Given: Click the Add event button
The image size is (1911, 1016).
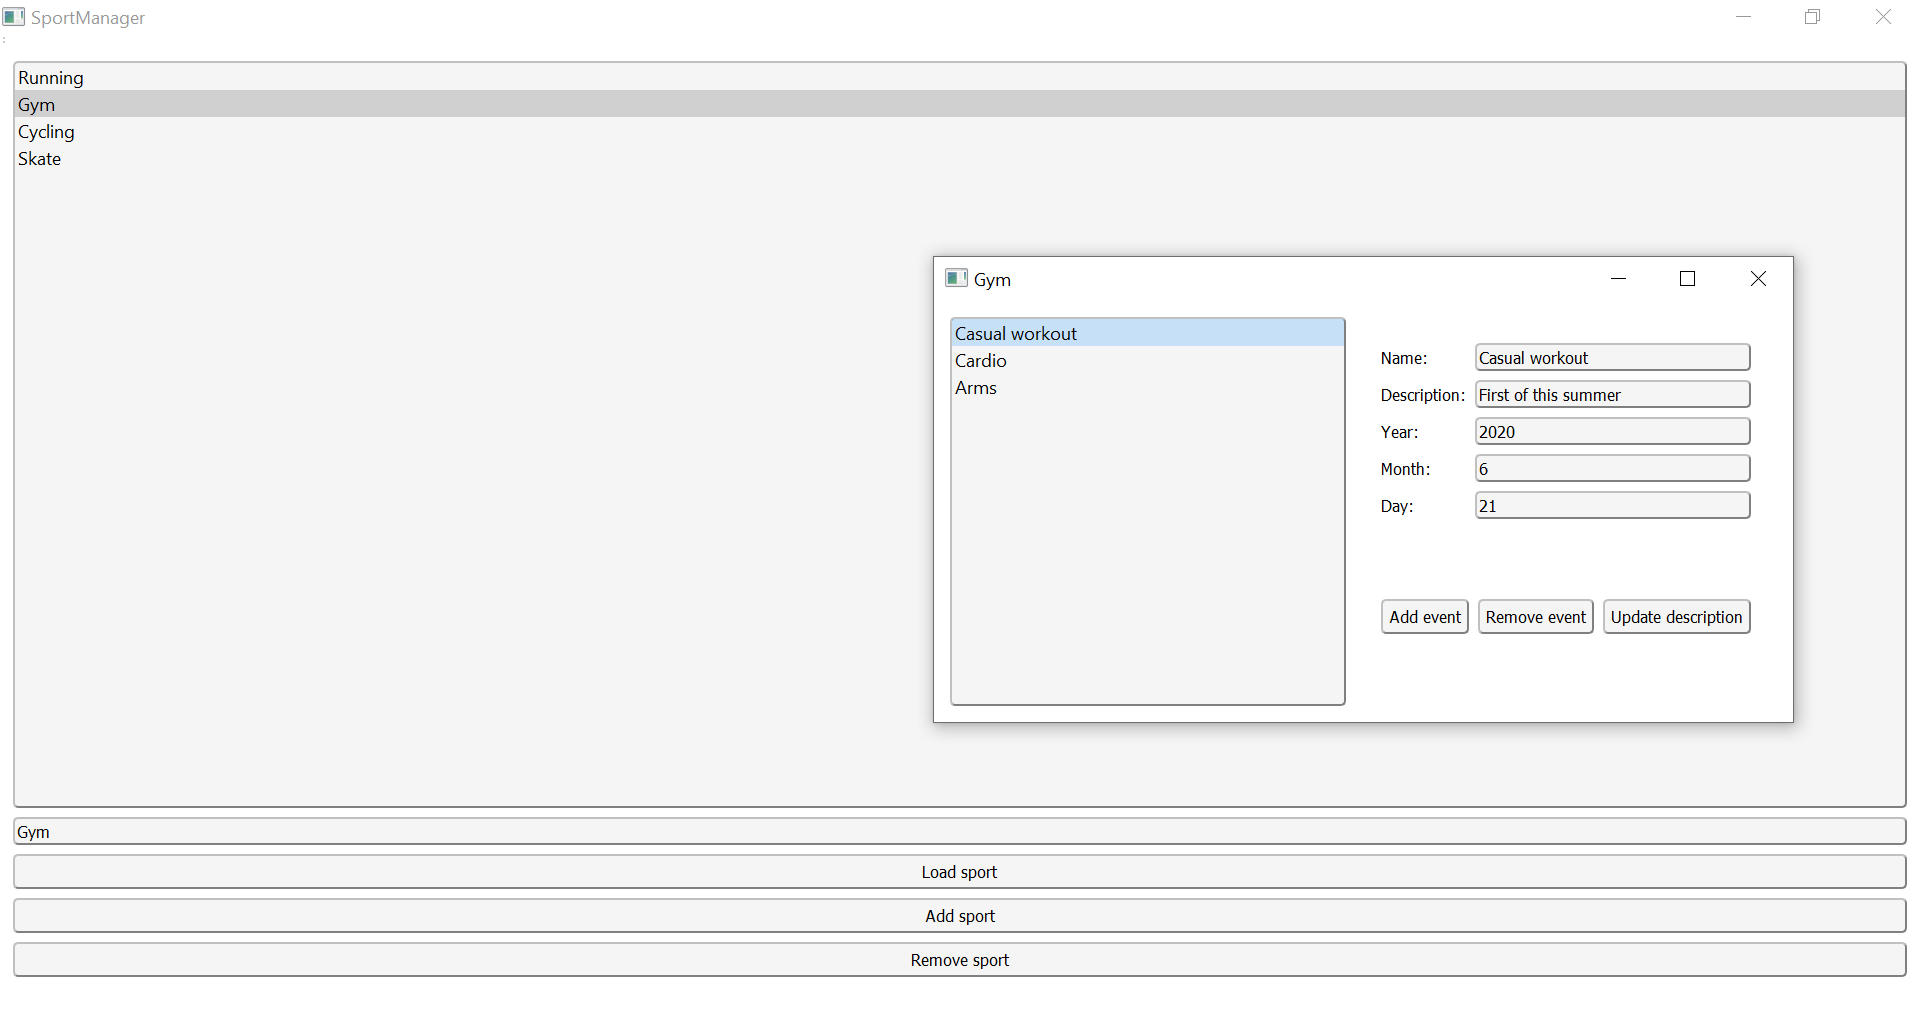Looking at the screenshot, I should [x=1424, y=616].
